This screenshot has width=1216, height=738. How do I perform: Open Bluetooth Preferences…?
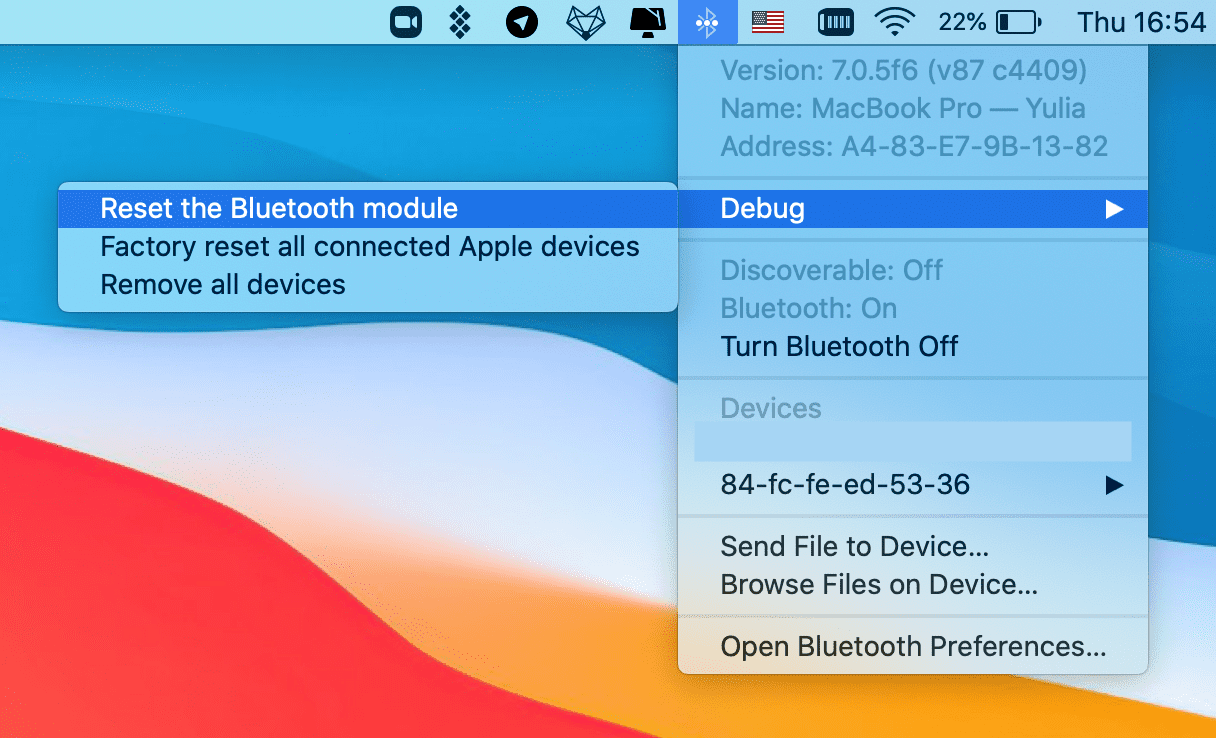[913, 647]
